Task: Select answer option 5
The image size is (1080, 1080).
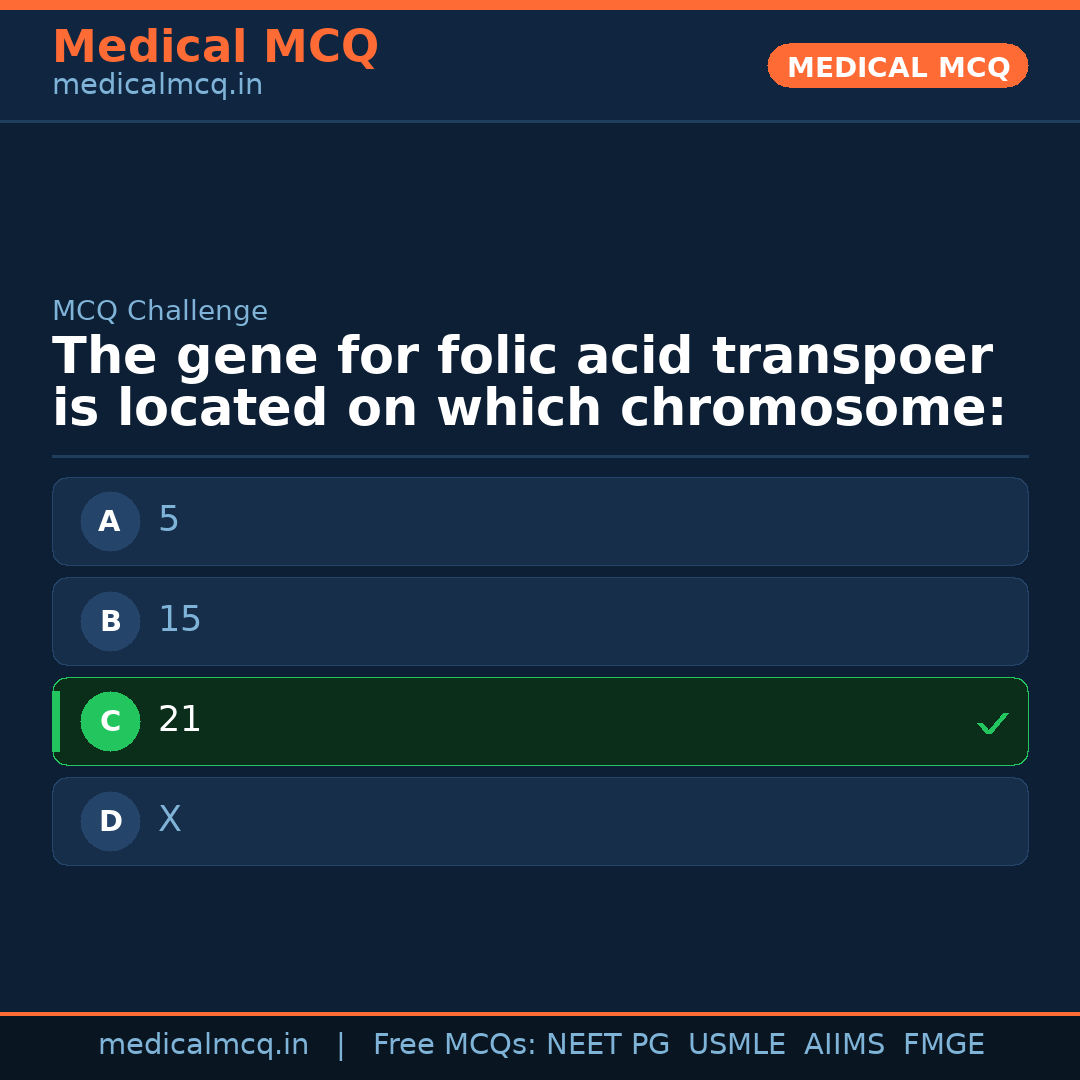Action: (x=540, y=521)
